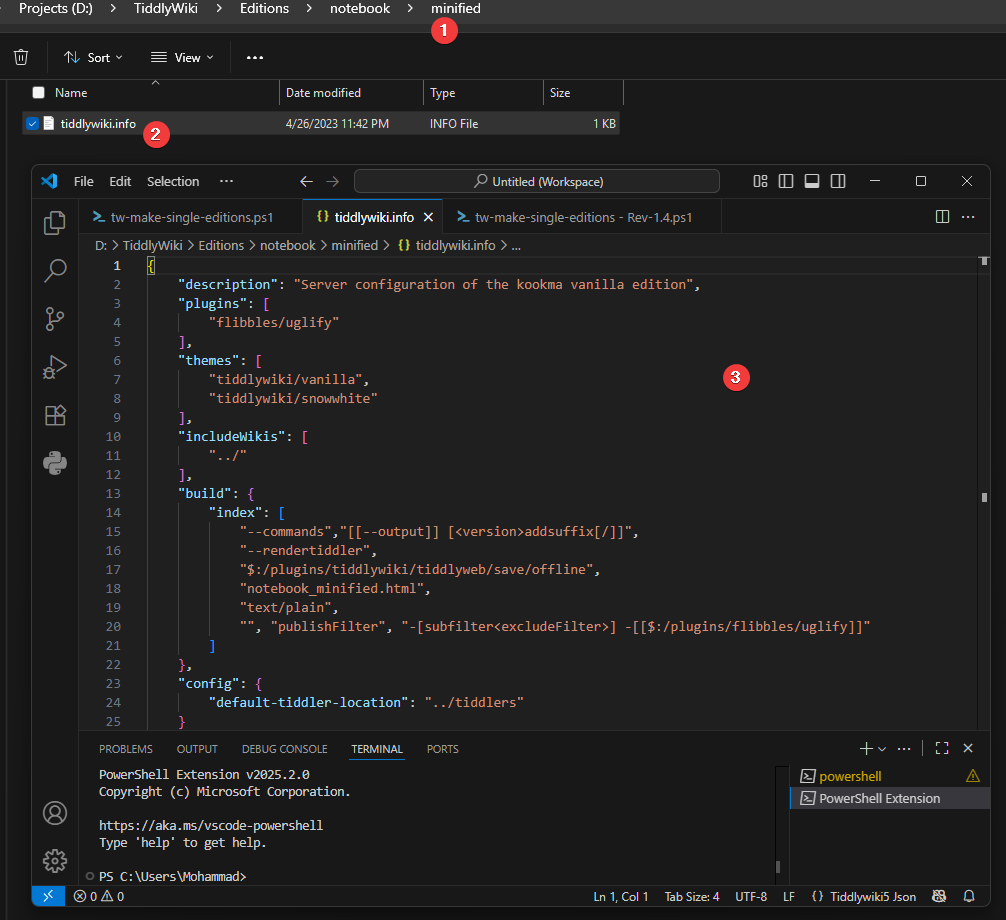Viewport: 1006px width, 920px height.
Task: Open the Extensions view
Action: [x=55, y=415]
